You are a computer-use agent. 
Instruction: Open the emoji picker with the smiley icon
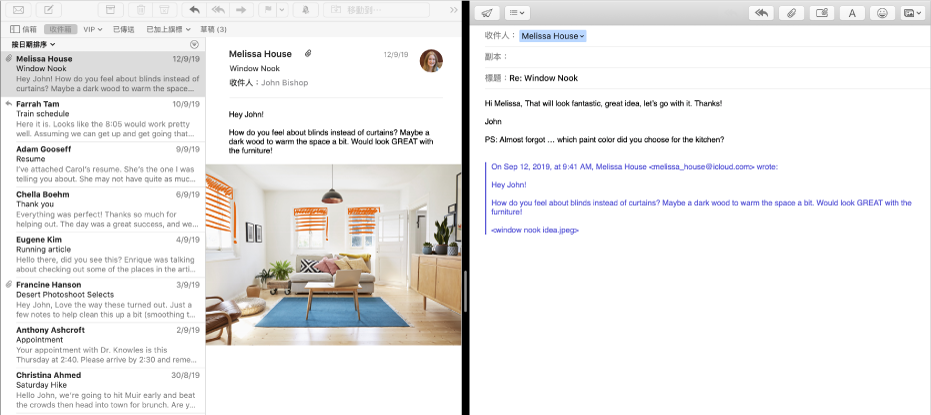coord(882,13)
